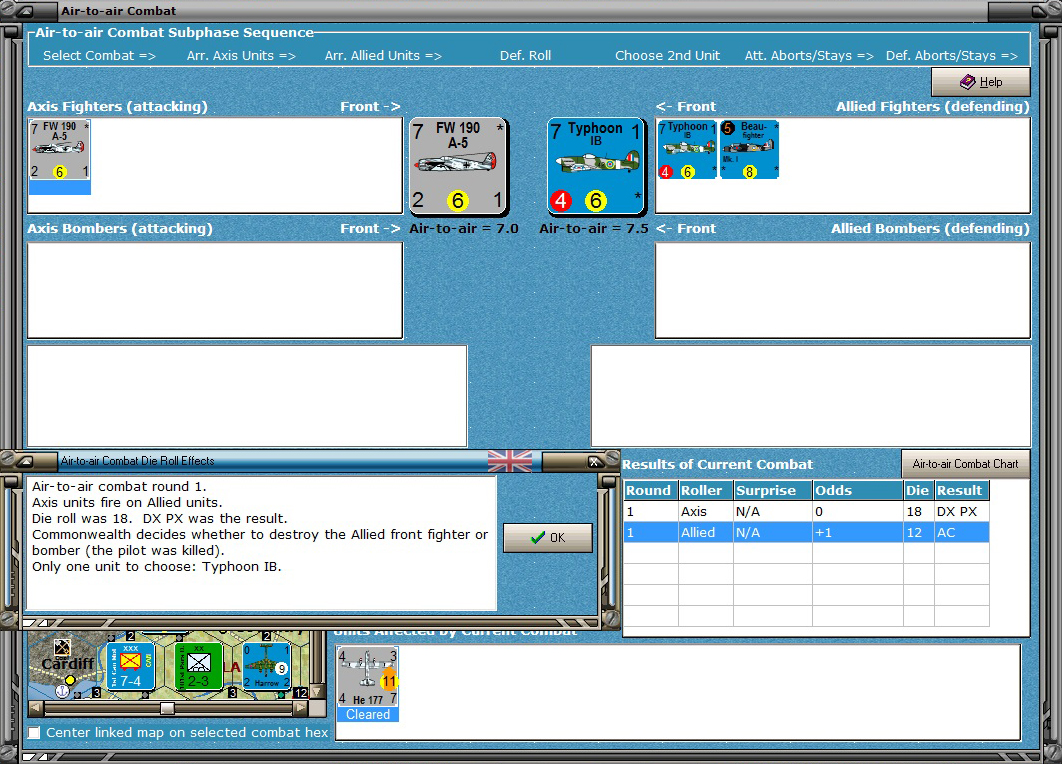Click the Allied Bombers (defending) empty list box
The height and width of the screenshot is (764, 1062).
pyautogui.click(x=843, y=290)
